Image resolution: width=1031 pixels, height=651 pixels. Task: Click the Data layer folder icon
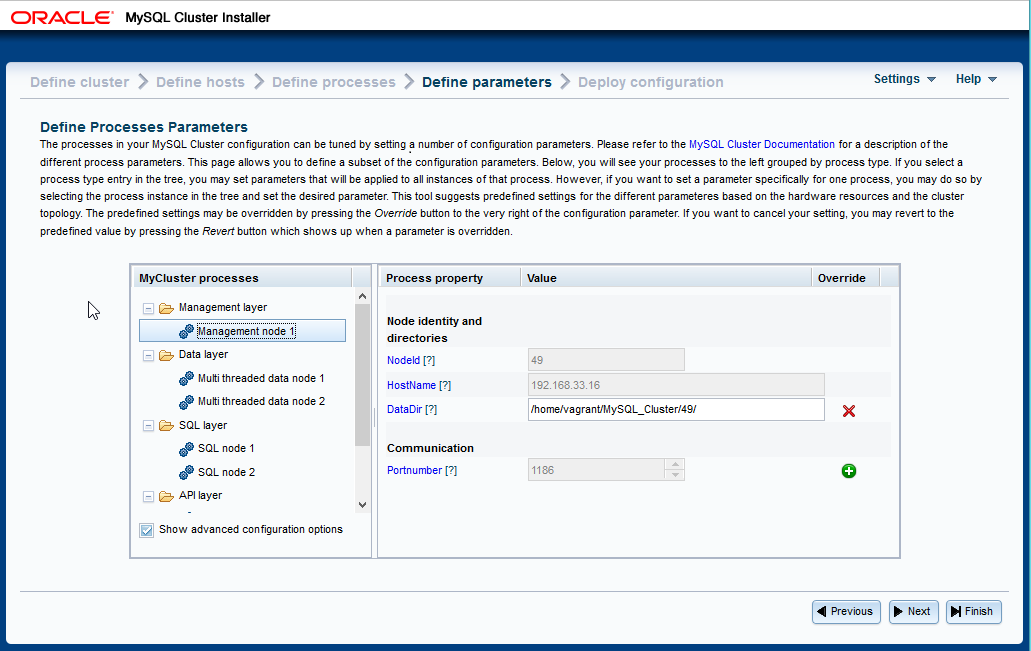[166, 355]
